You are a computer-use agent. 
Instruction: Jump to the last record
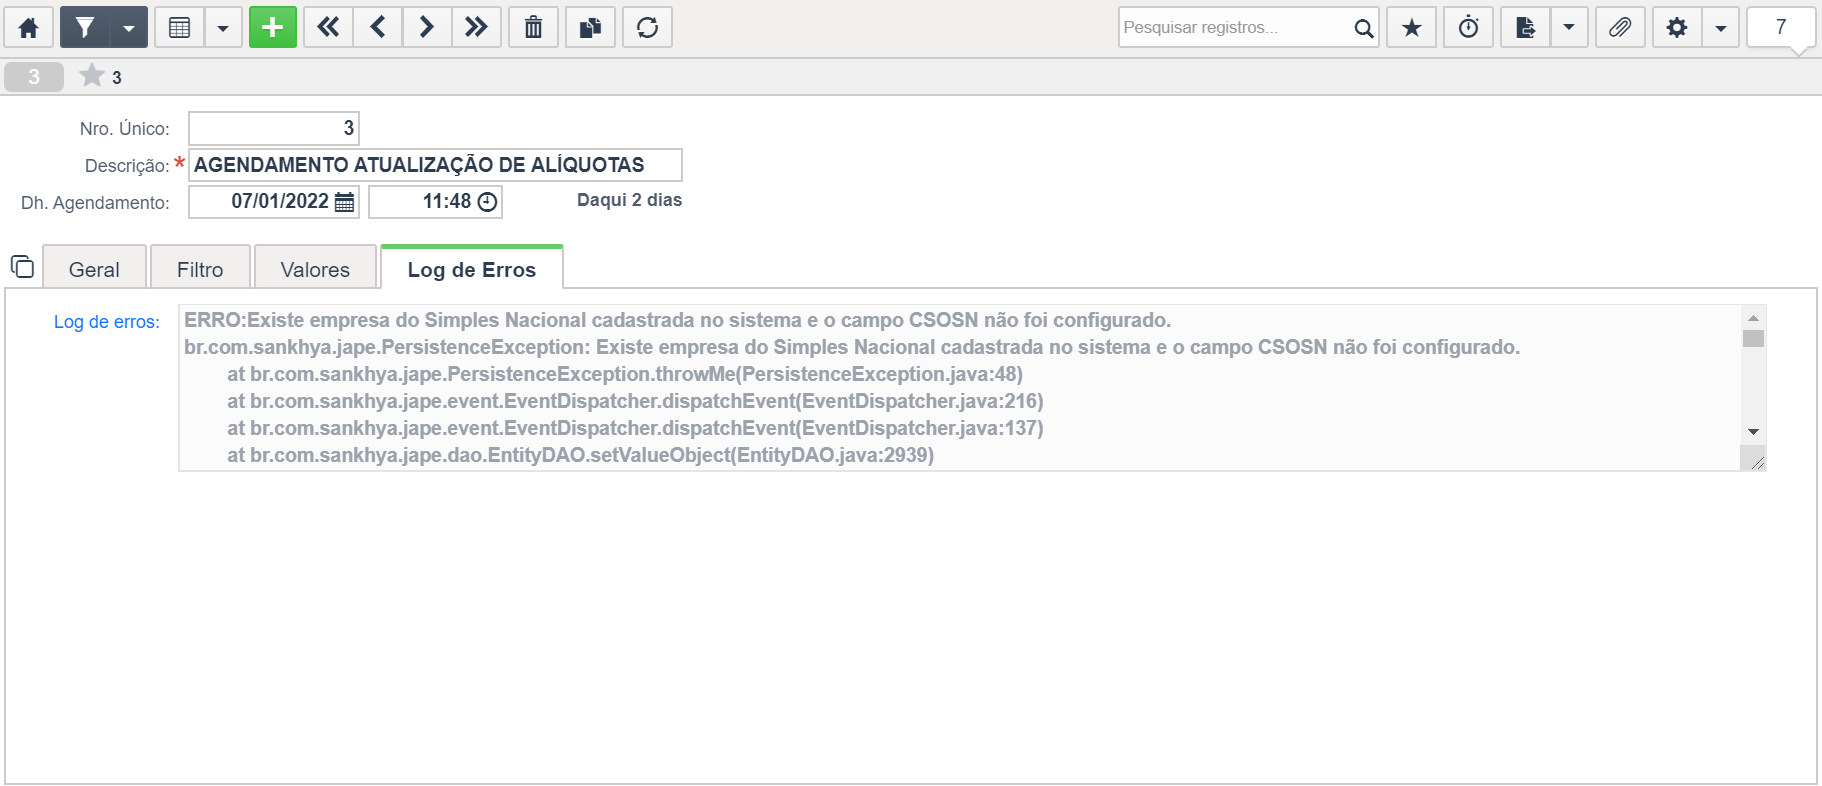(476, 27)
